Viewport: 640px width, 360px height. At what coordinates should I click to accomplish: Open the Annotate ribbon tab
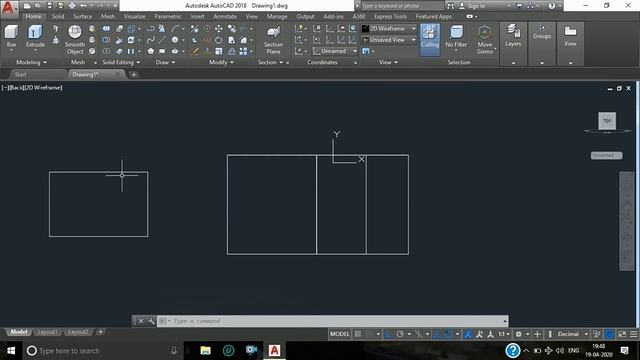click(225, 16)
